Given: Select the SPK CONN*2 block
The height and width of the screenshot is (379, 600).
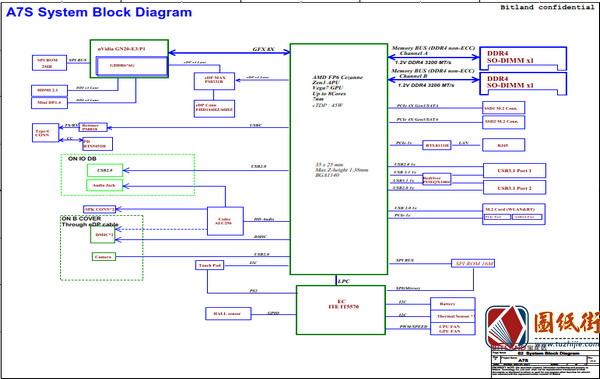Looking at the screenshot, I should (x=99, y=209).
